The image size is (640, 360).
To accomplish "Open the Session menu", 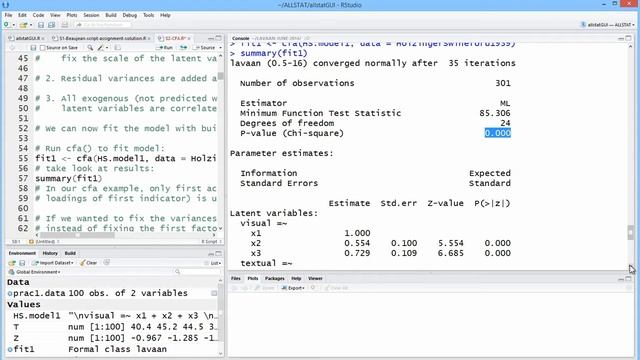I will pos(91,15).
